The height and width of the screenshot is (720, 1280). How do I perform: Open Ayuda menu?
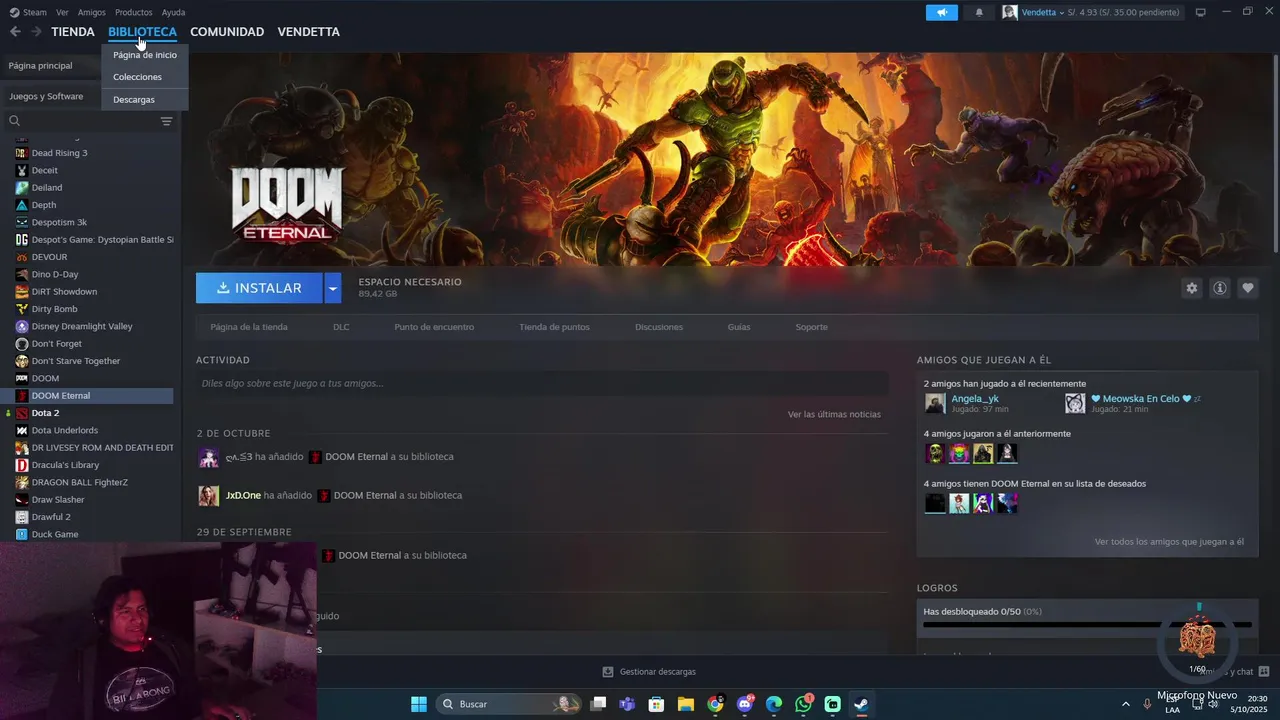(173, 12)
